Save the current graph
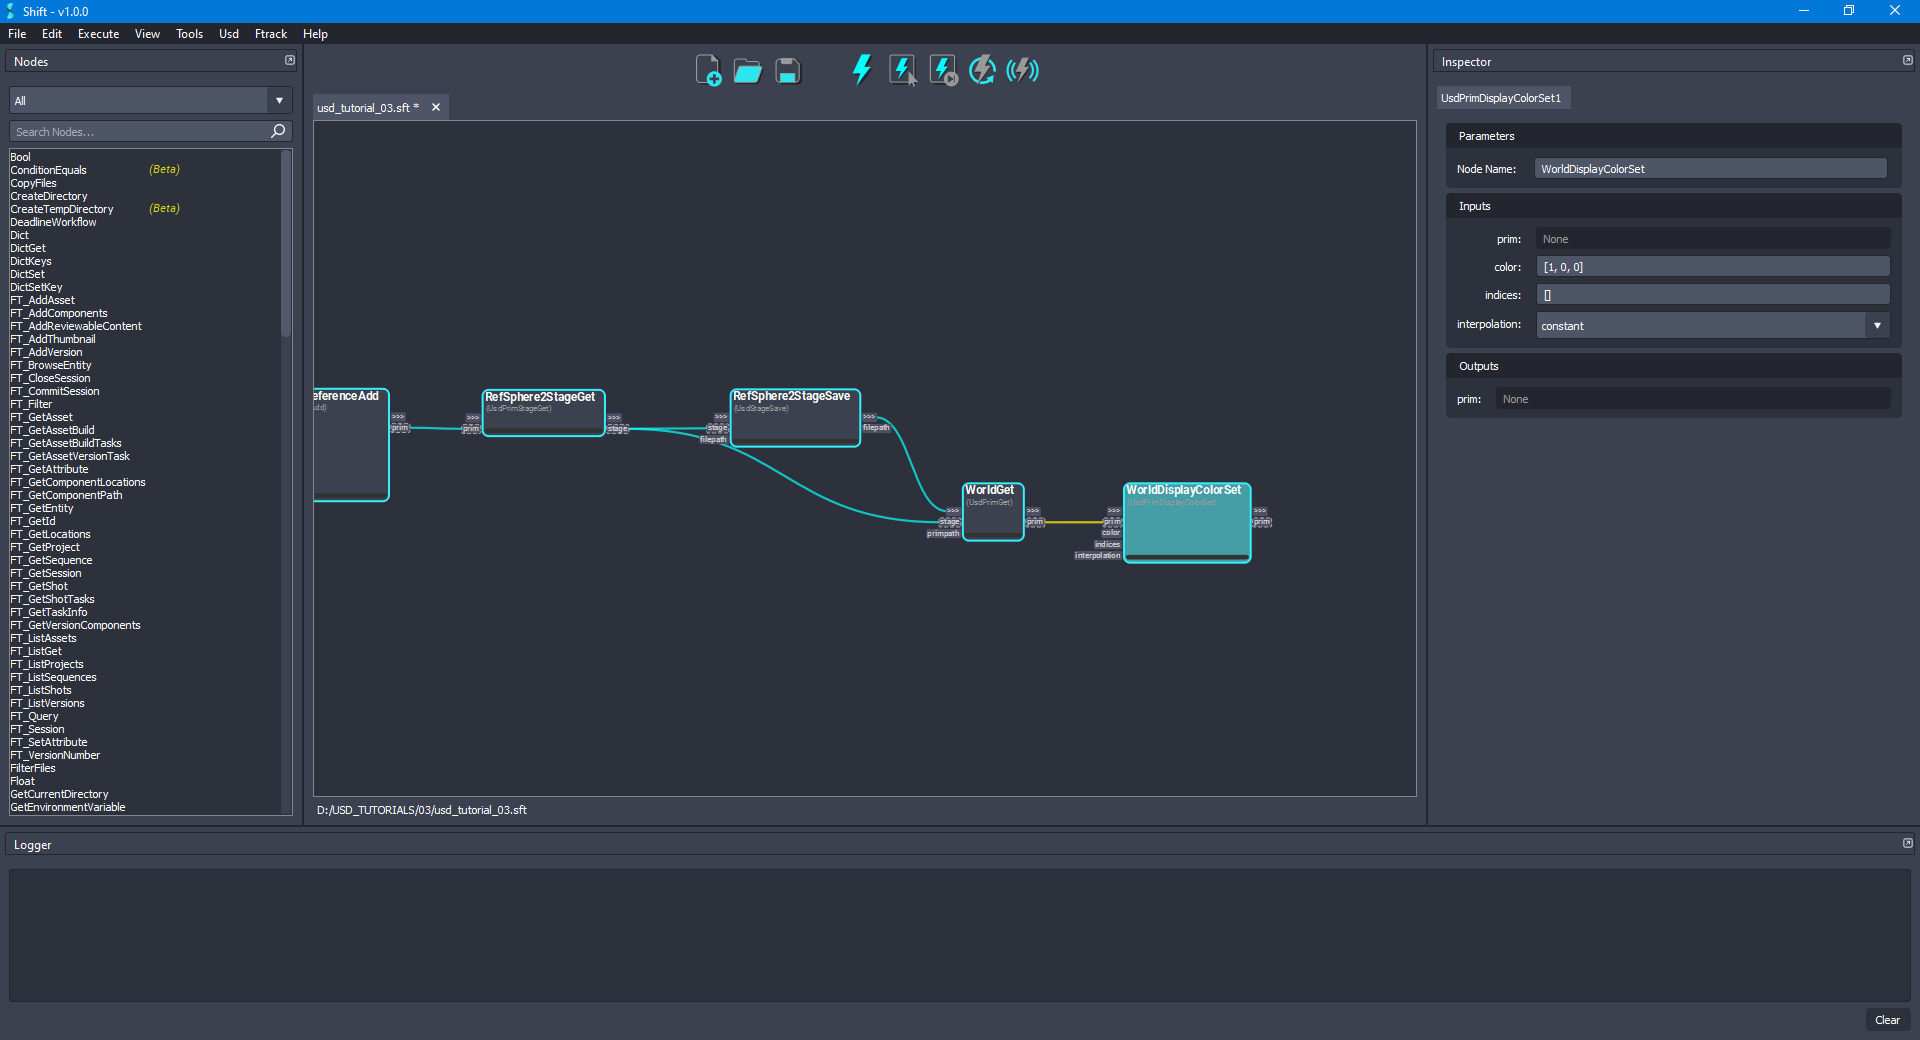The height and width of the screenshot is (1040, 1920). coord(788,70)
